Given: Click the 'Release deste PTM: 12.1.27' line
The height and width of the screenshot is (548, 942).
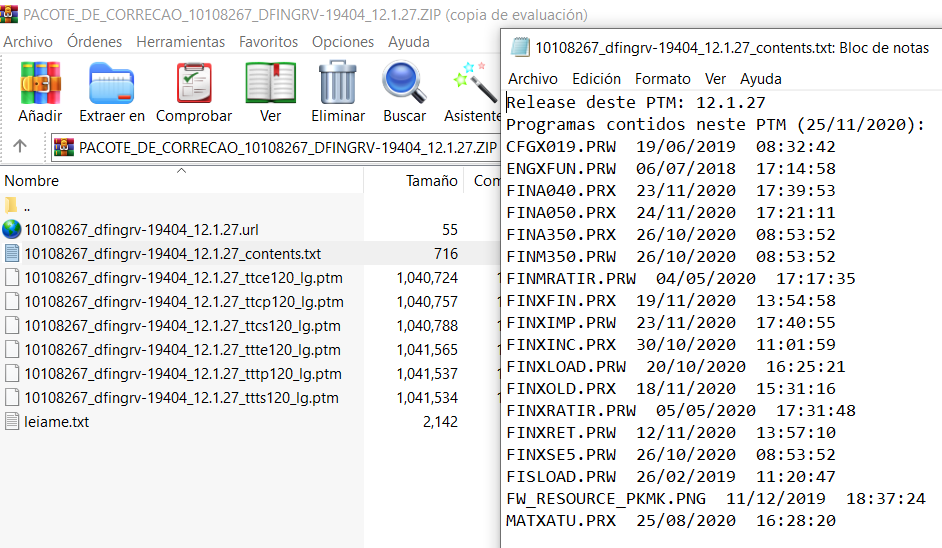Looking at the screenshot, I should pos(636,102).
